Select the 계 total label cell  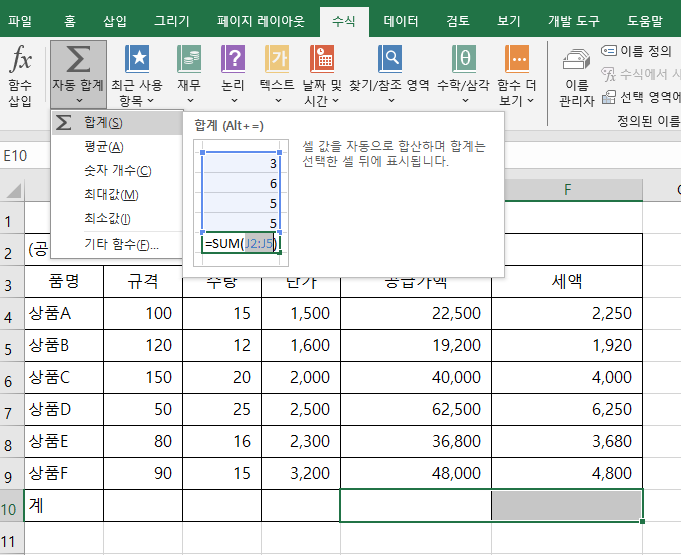[x=64, y=505]
